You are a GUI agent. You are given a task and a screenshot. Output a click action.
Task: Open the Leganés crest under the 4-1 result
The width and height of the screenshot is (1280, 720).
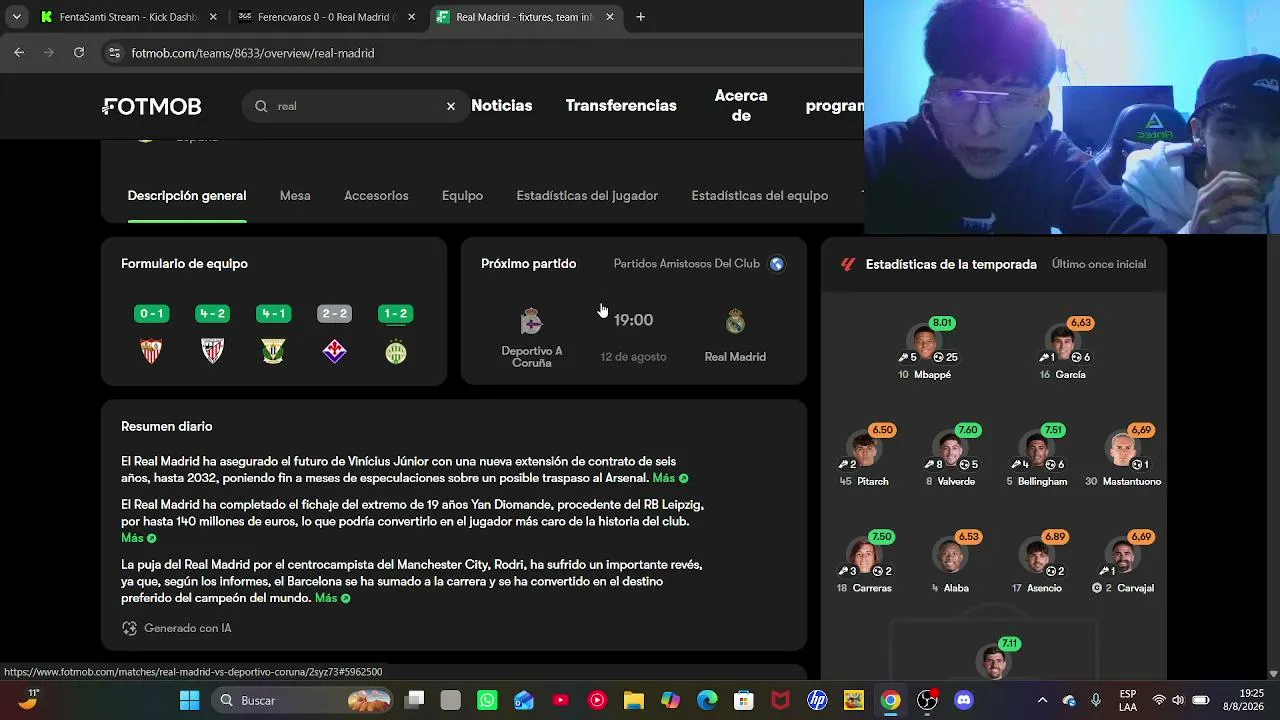(x=273, y=351)
